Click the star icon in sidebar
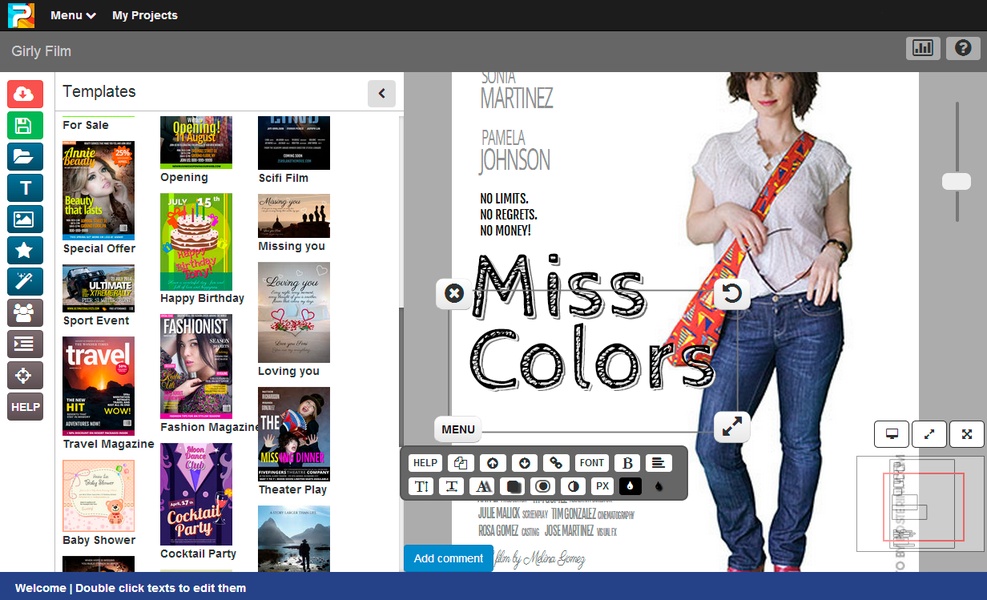This screenshot has width=987, height=600. [x=25, y=250]
